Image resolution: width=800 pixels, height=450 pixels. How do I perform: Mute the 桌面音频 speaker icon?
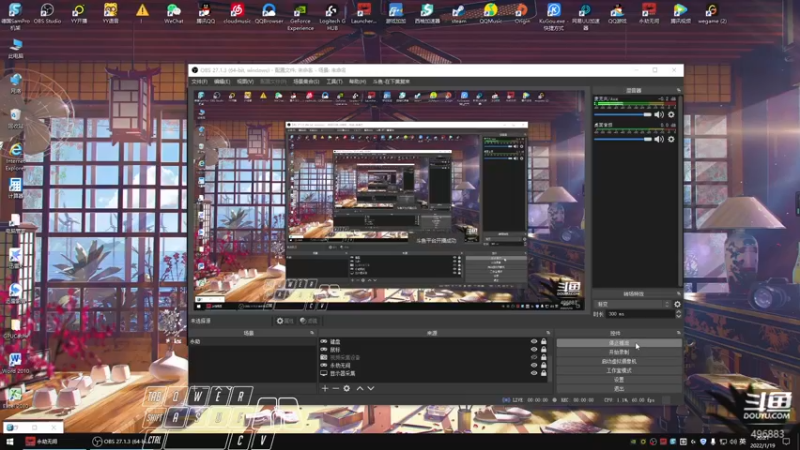pos(659,139)
